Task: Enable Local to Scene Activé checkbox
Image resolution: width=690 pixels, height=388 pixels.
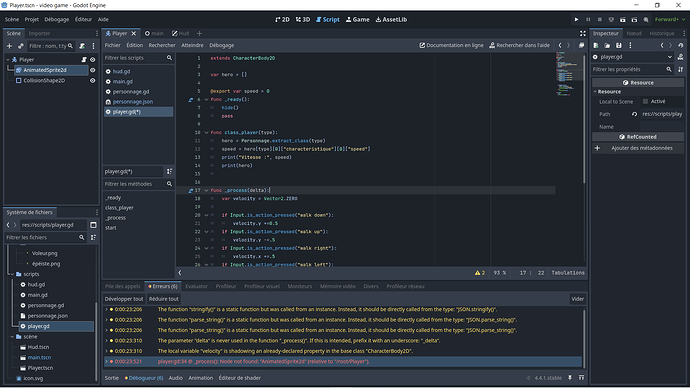Action: (645, 102)
